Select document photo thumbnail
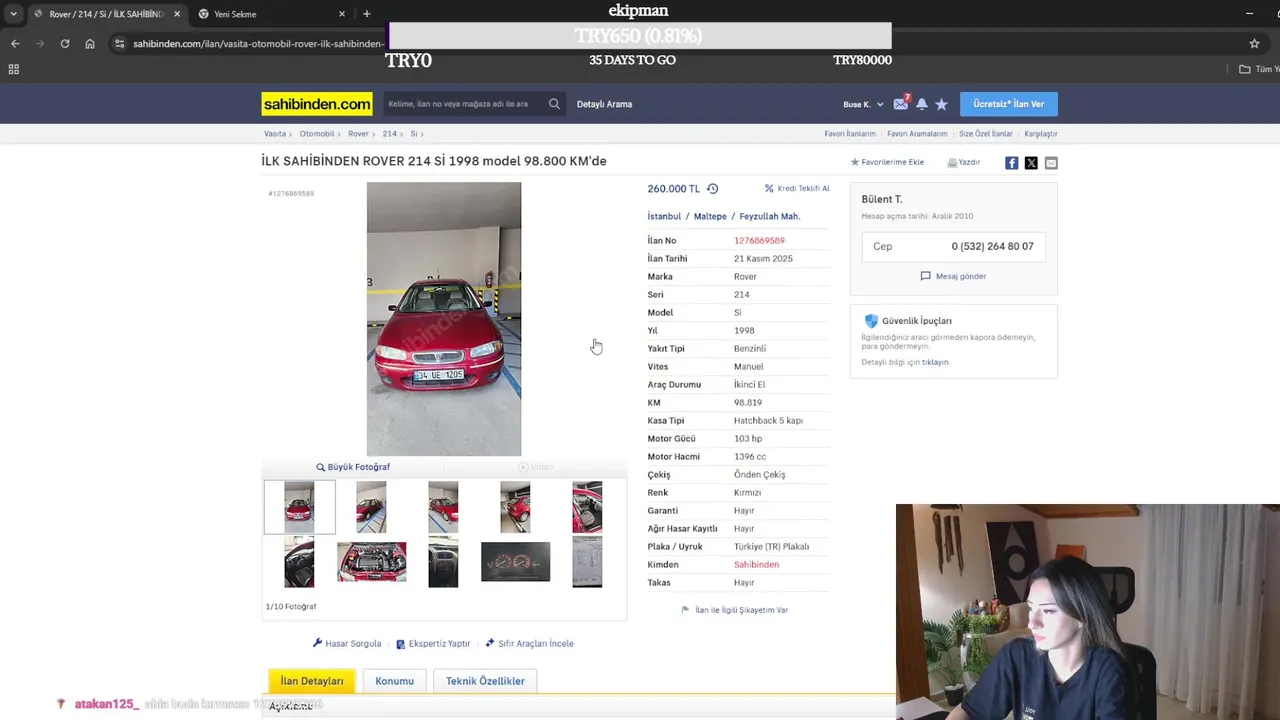 point(587,562)
